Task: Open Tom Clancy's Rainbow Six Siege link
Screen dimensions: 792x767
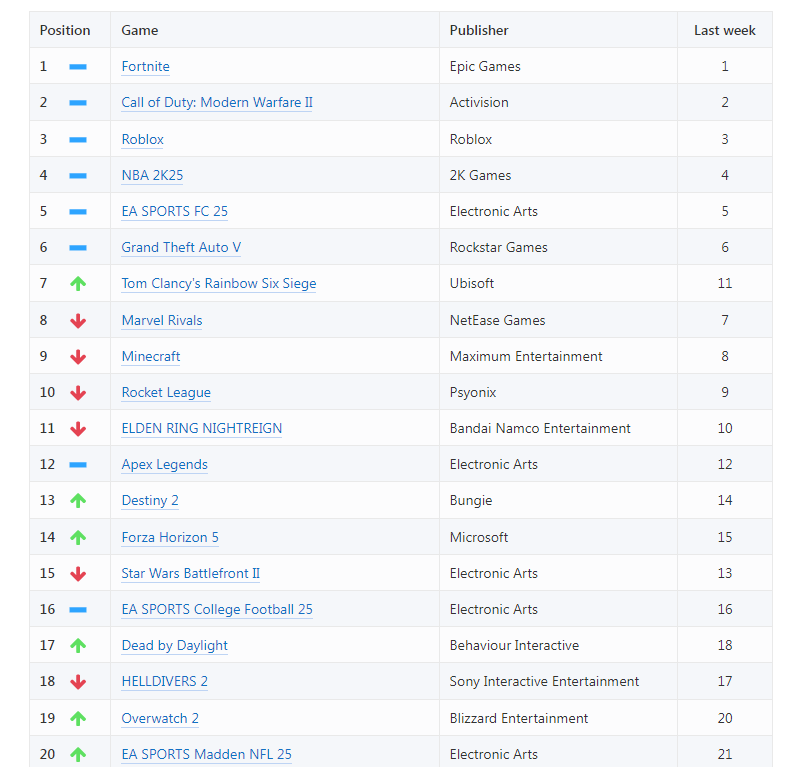Action: pos(219,283)
